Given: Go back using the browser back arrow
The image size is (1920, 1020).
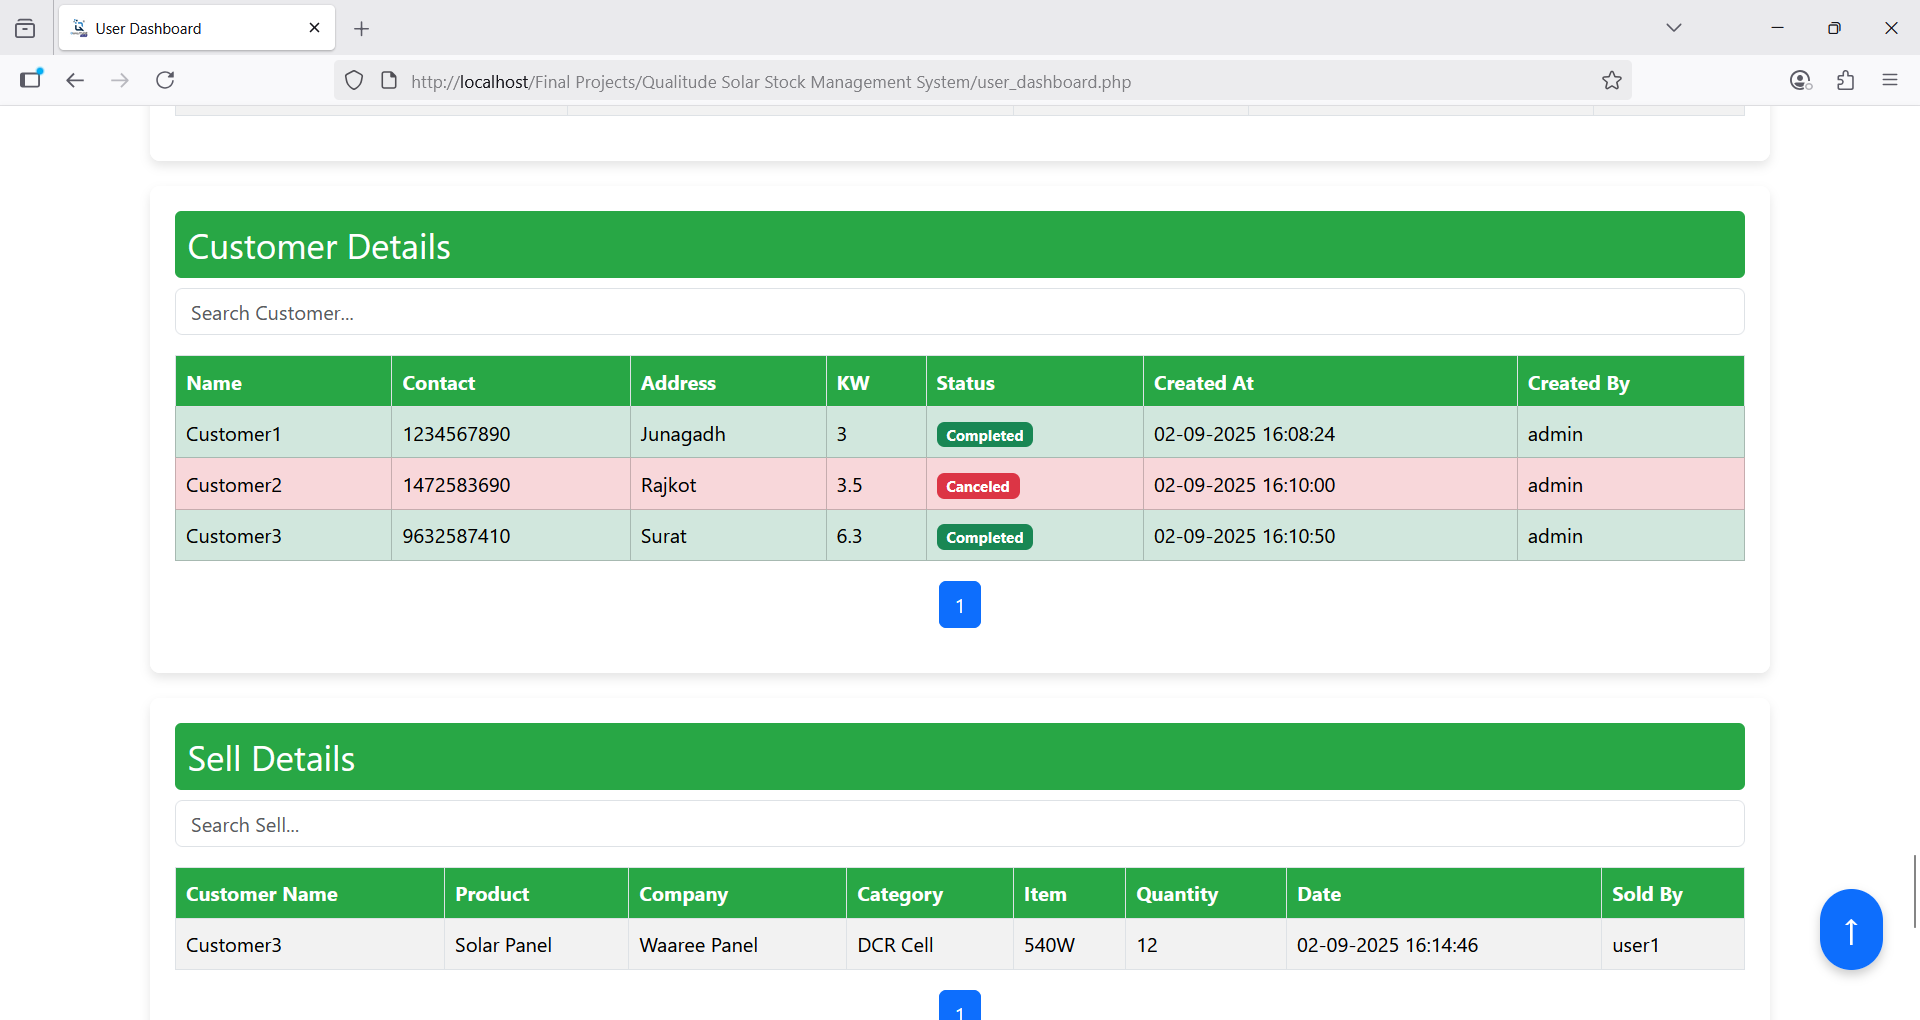Looking at the screenshot, I should tap(75, 80).
